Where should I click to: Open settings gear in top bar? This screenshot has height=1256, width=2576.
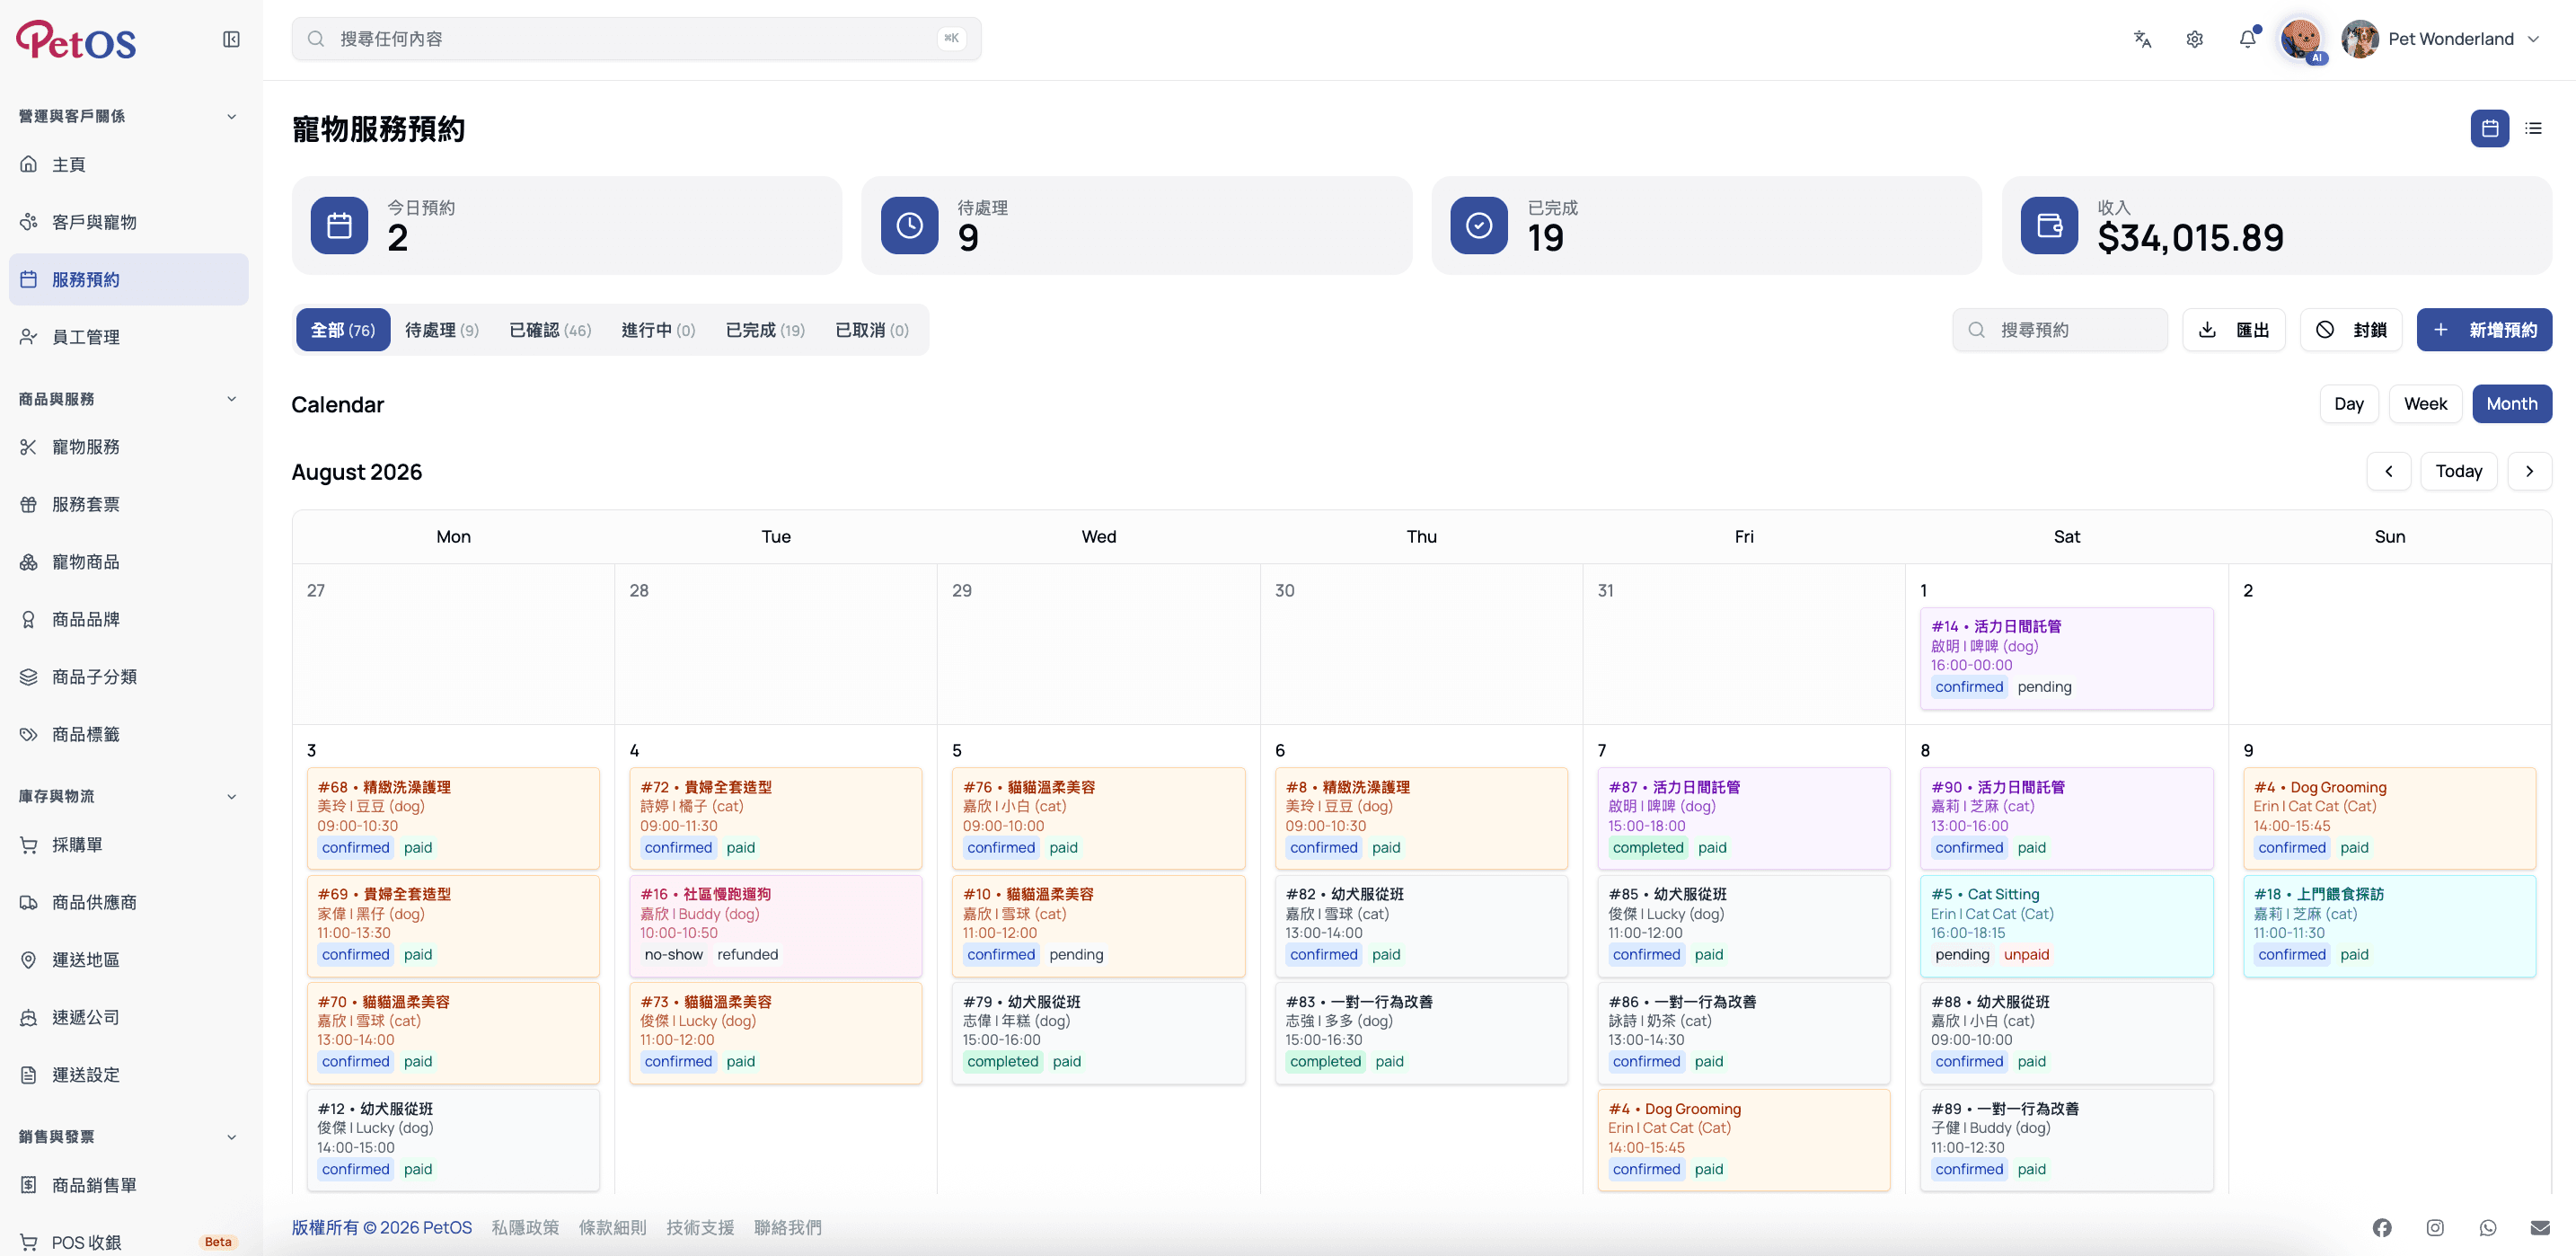pyautogui.click(x=2195, y=39)
